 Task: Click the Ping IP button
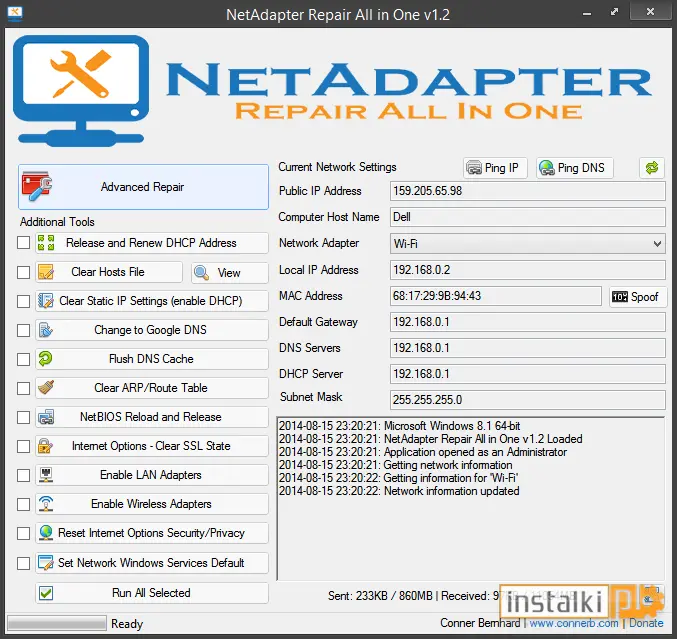495,168
